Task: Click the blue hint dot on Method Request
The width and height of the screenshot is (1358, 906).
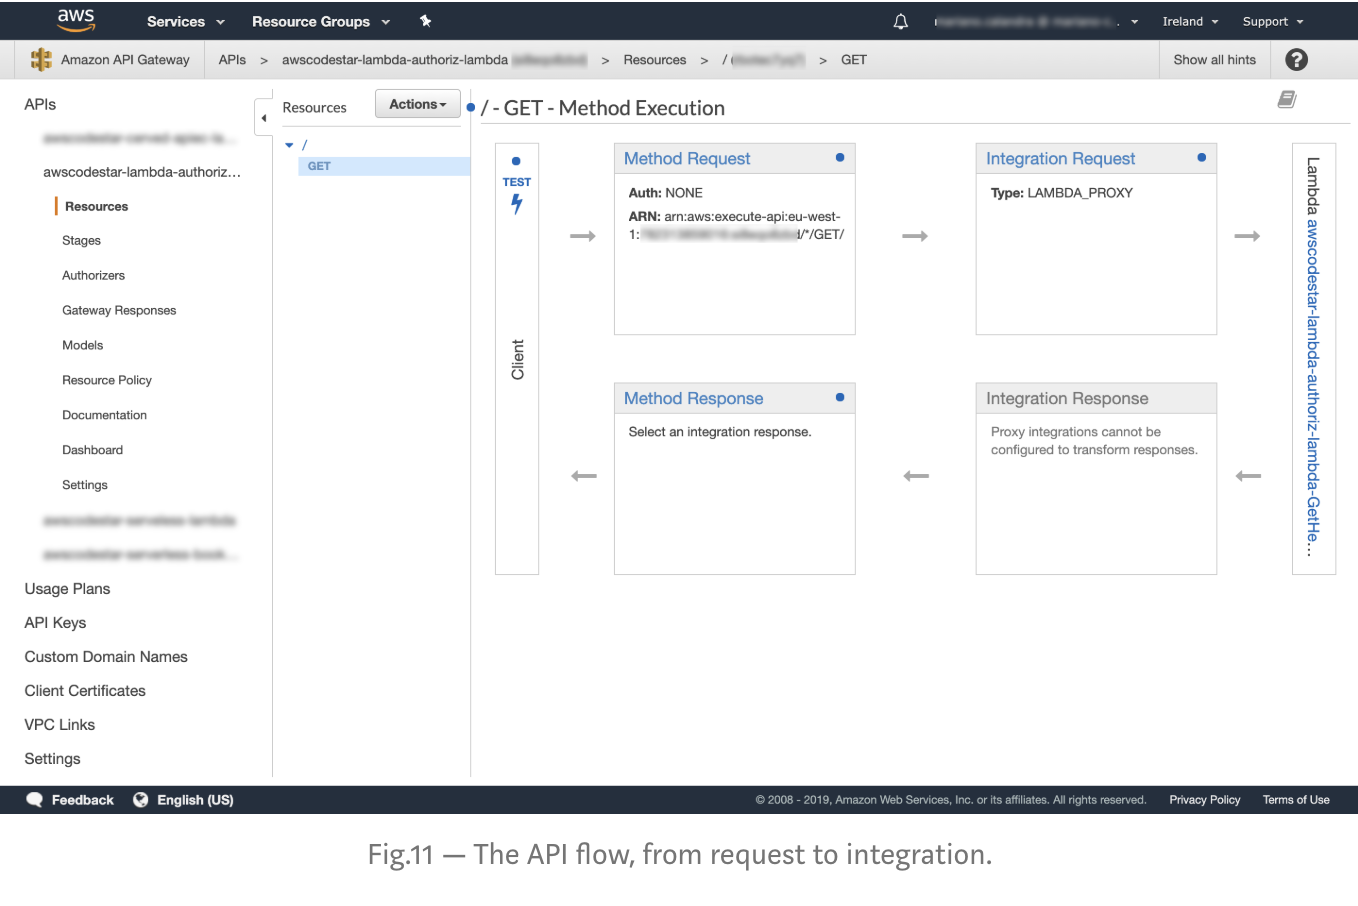Action: (x=840, y=157)
